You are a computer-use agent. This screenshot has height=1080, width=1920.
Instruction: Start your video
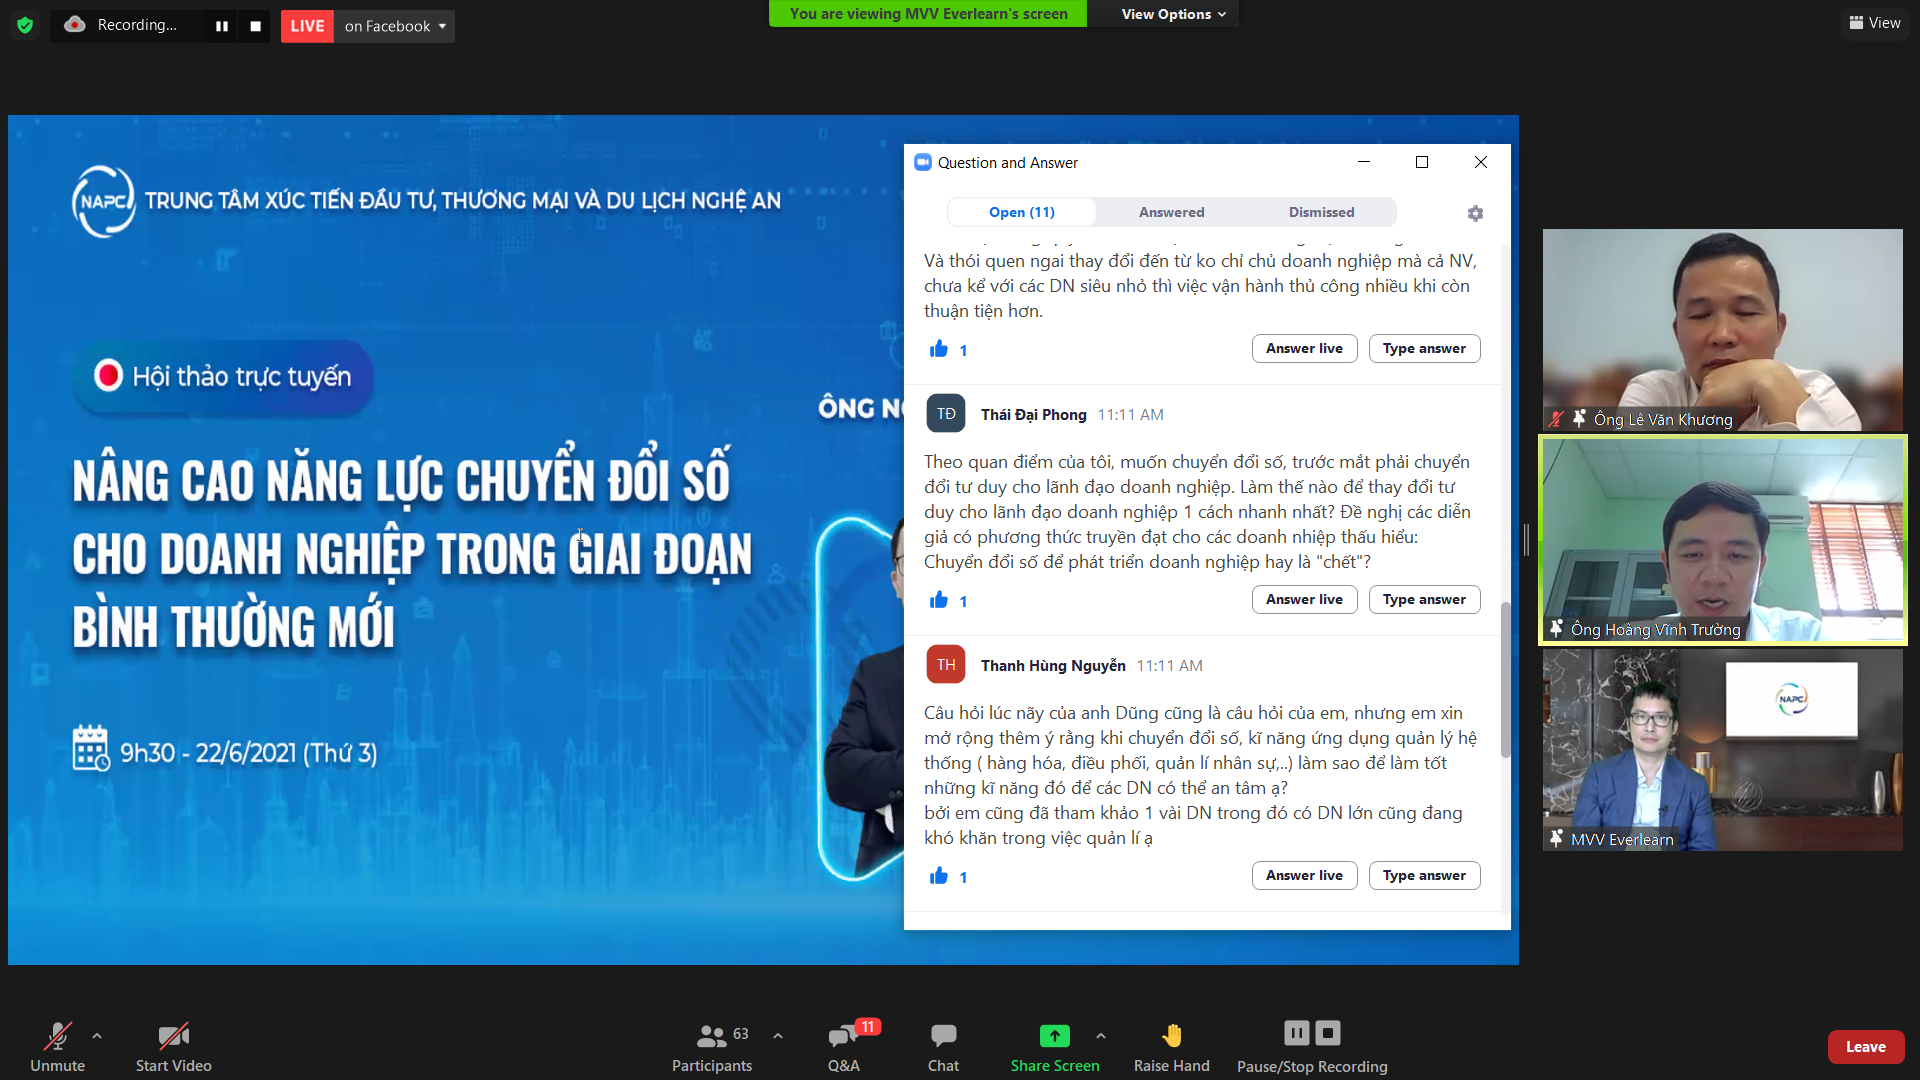coord(172,1046)
